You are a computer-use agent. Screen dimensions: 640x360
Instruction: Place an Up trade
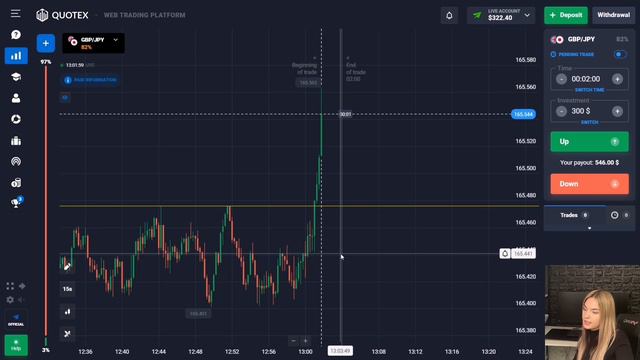point(589,142)
